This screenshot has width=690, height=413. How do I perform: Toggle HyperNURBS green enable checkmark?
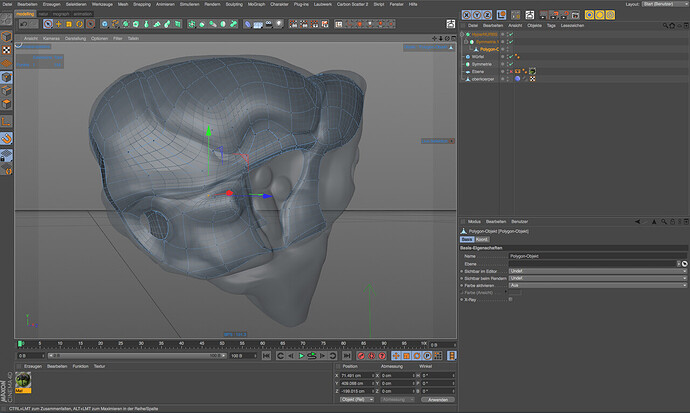(511, 34)
